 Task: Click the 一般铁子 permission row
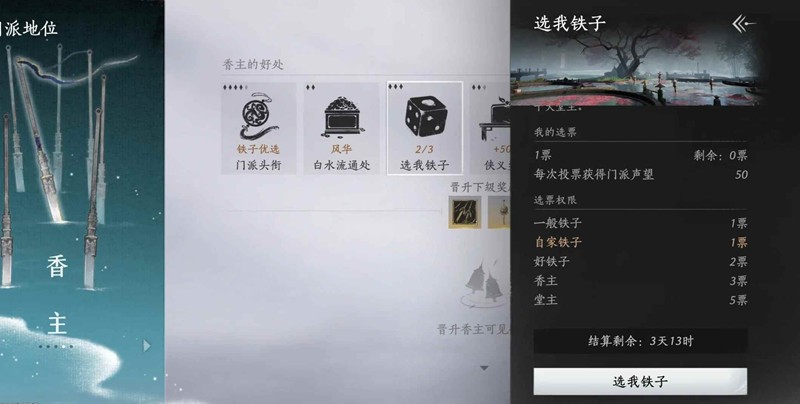pyautogui.click(x=640, y=223)
